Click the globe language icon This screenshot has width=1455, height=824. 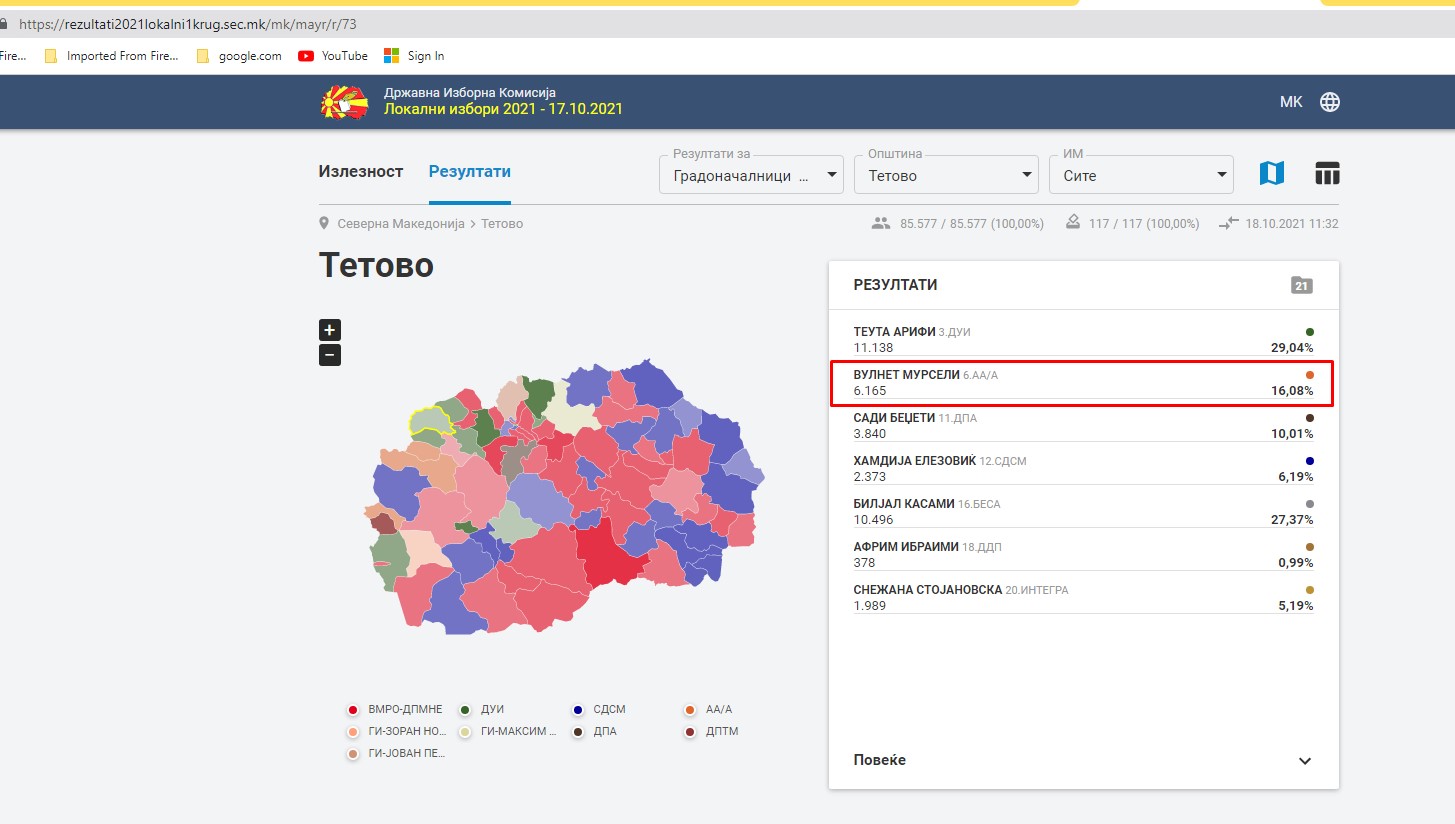pyautogui.click(x=1329, y=102)
